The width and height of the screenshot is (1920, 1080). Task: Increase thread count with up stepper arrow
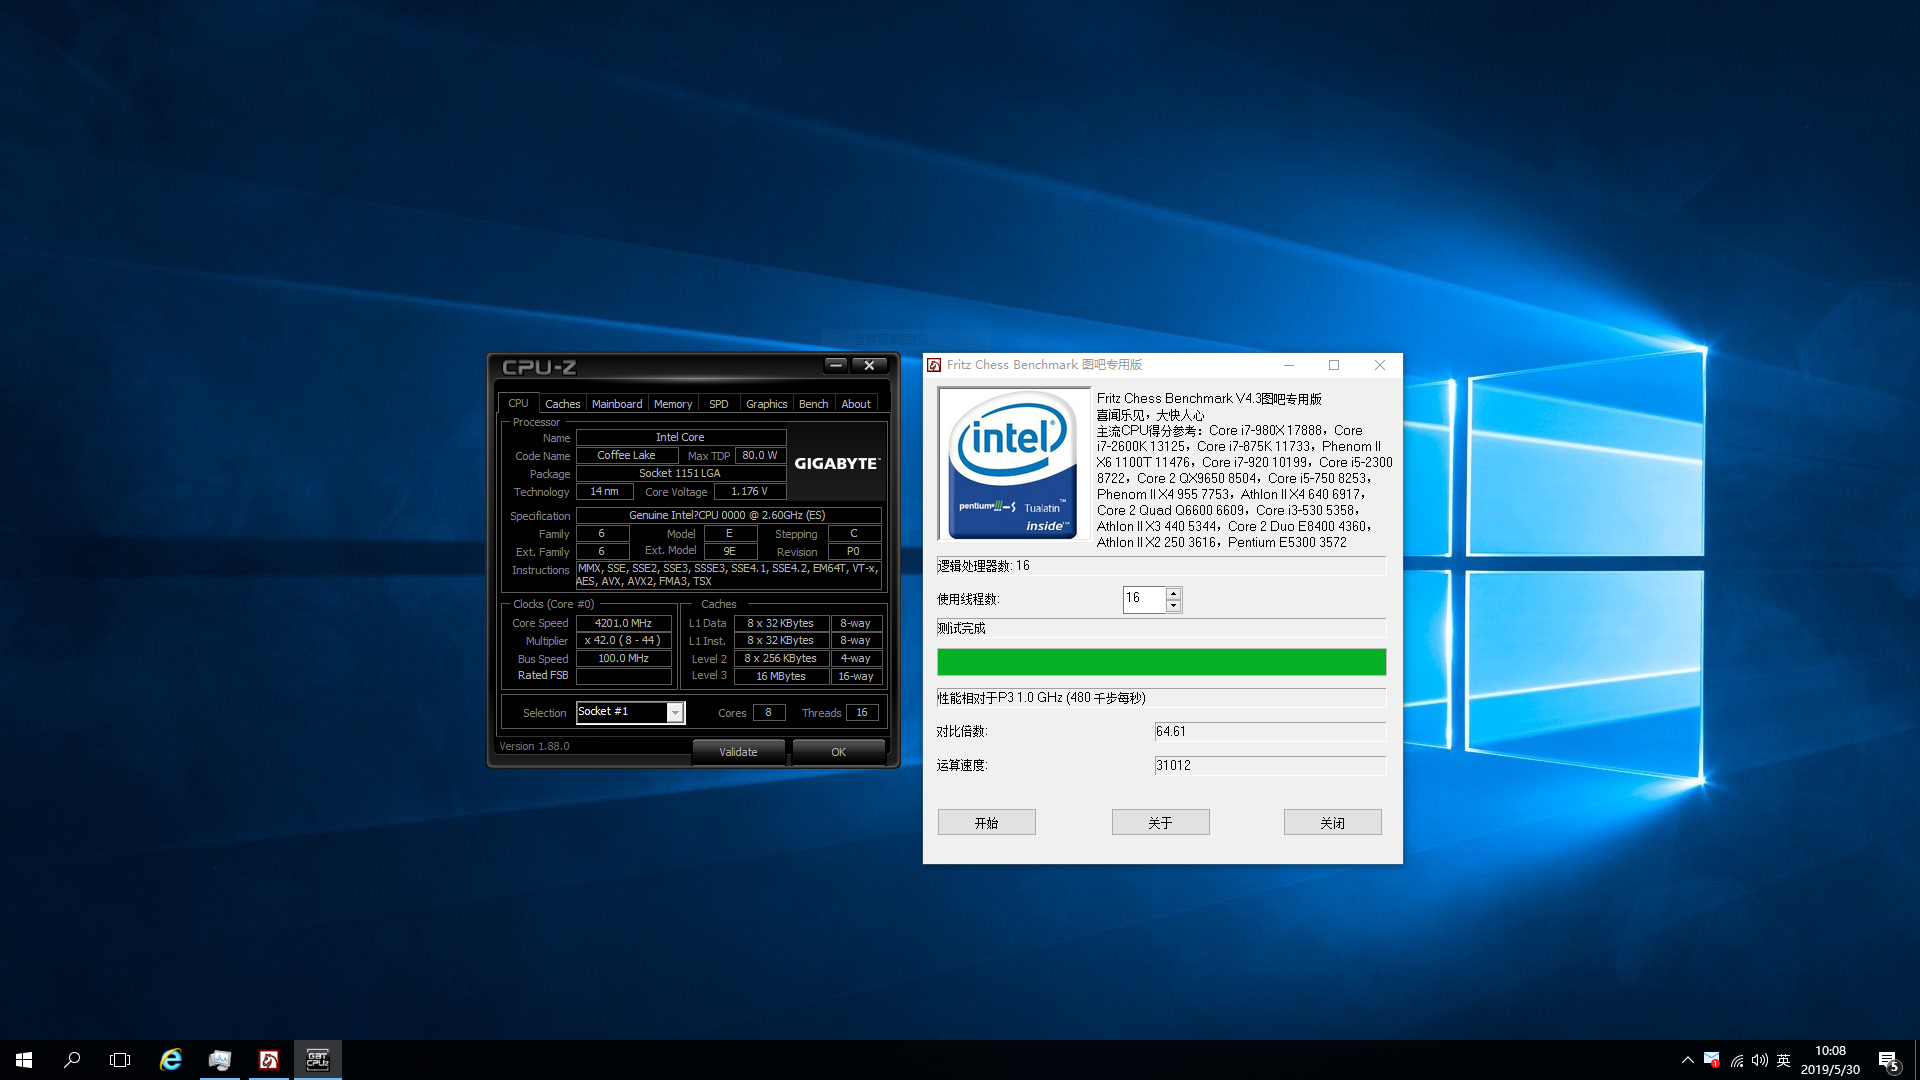(1174, 593)
